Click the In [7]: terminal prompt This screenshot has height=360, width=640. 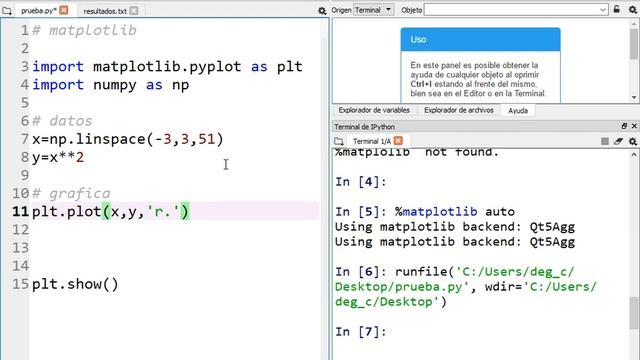pyautogui.click(x=360, y=331)
